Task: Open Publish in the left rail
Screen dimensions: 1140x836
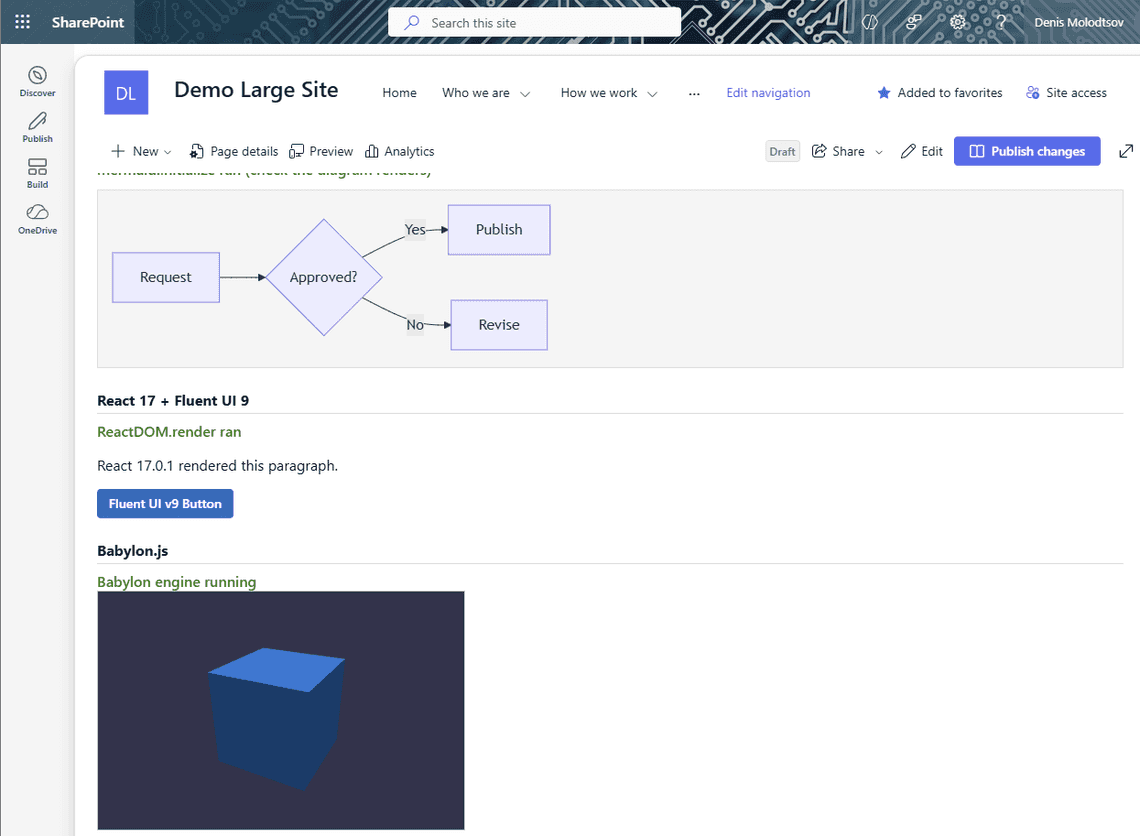Action: (37, 127)
